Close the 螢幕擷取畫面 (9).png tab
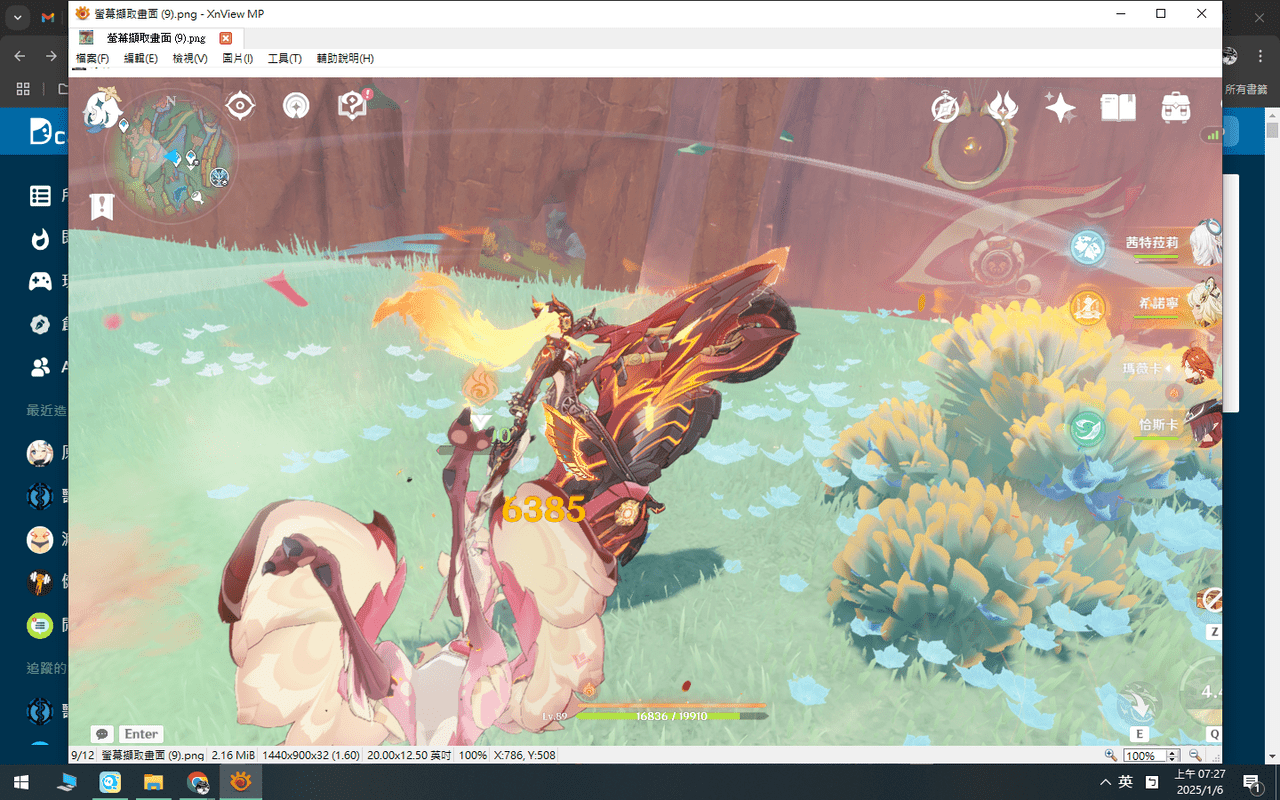Image resolution: width=1280 pixels, height=800 pixels. point(225,38)
